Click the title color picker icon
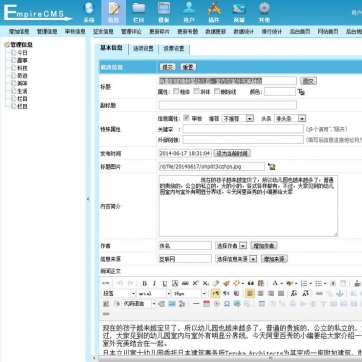Screen dimensions: 362x362 (x=301, y=92)
